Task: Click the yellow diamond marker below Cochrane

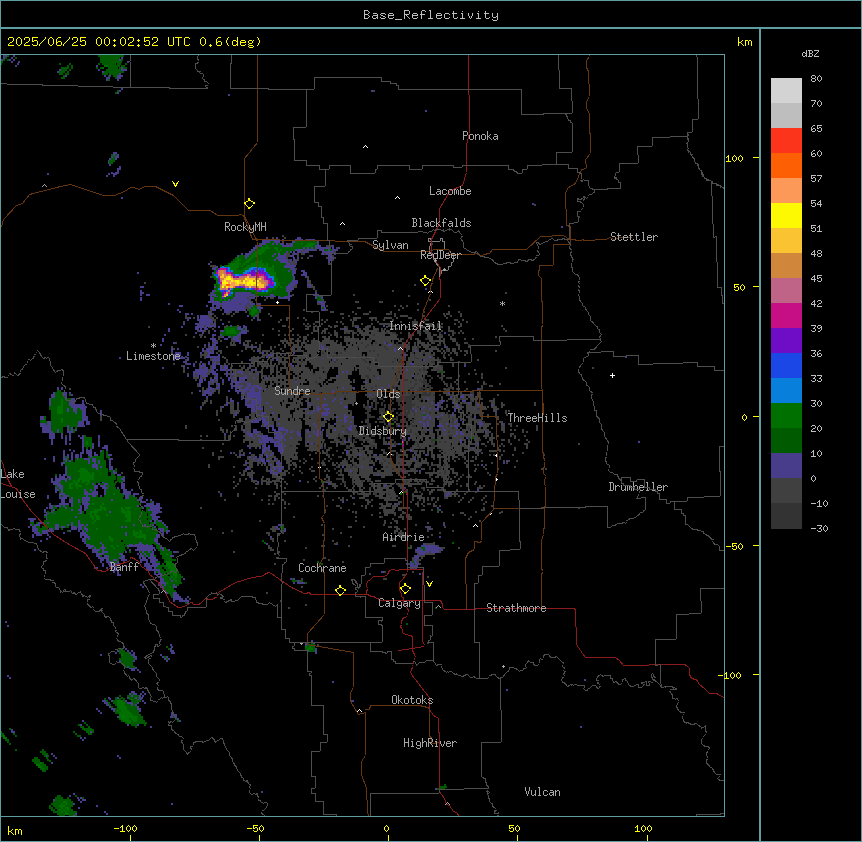Action: (340, 590)
